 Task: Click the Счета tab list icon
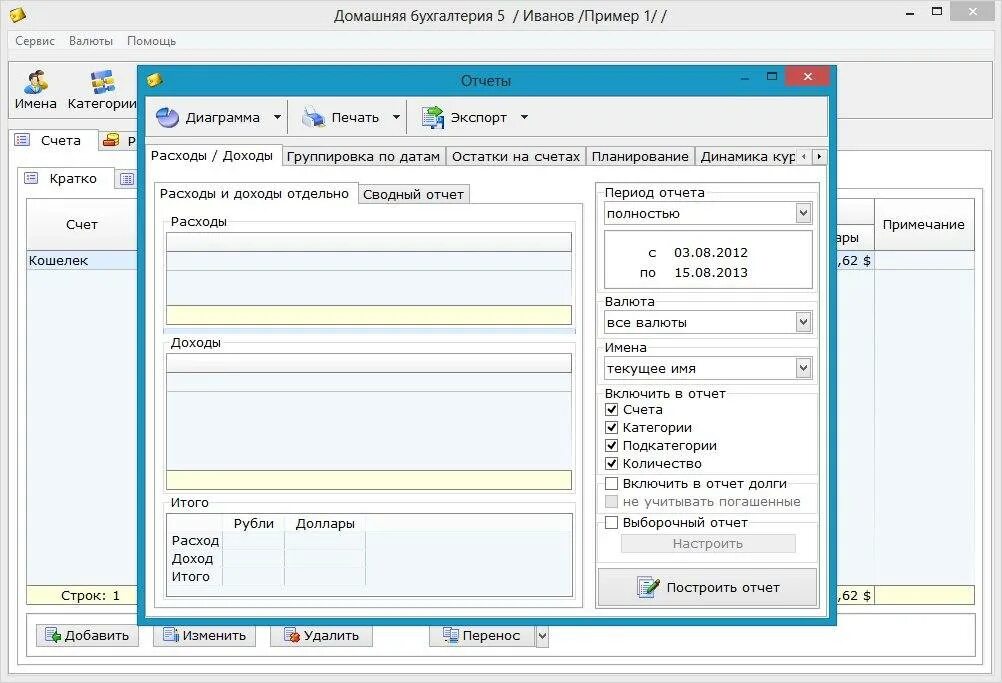click(22, 140)
